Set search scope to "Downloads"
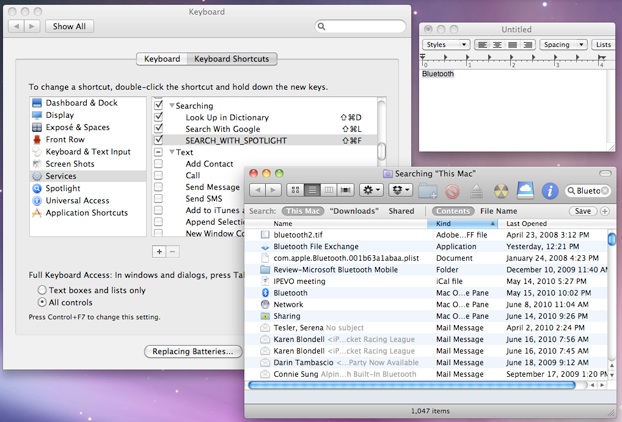Image resolution: width=622 pixels, height=422 pixels. [354, 211]
